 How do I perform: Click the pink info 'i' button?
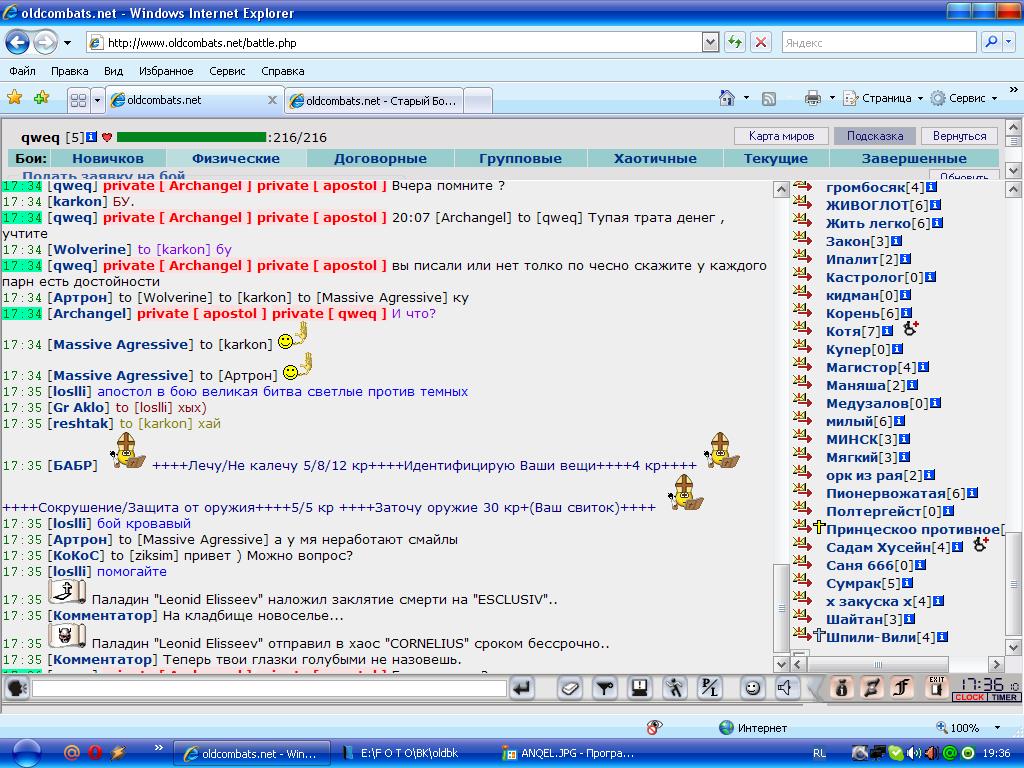(x=842, y=688)
